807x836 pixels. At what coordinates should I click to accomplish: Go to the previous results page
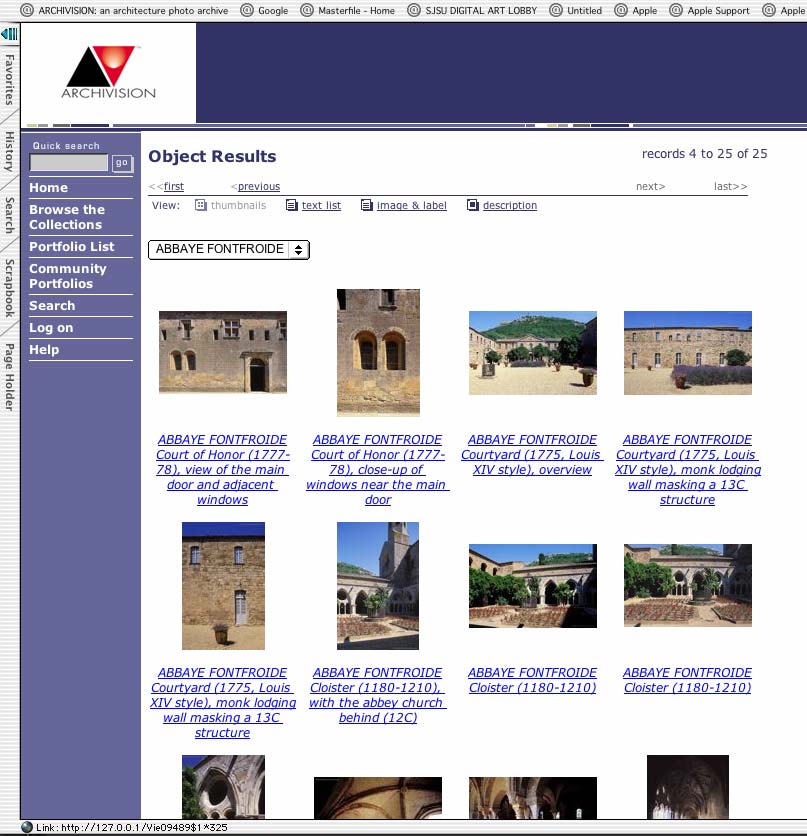[259, 187]
